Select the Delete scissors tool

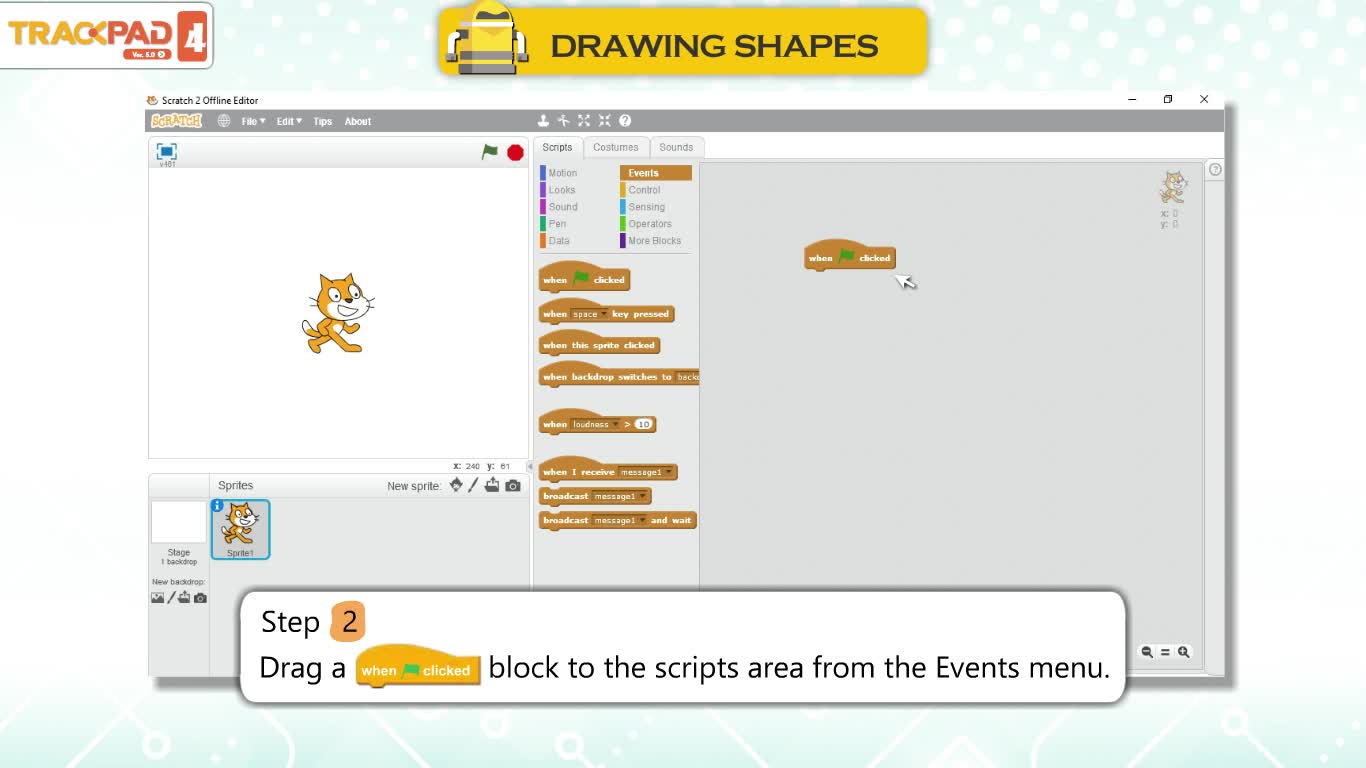point(563,121)
